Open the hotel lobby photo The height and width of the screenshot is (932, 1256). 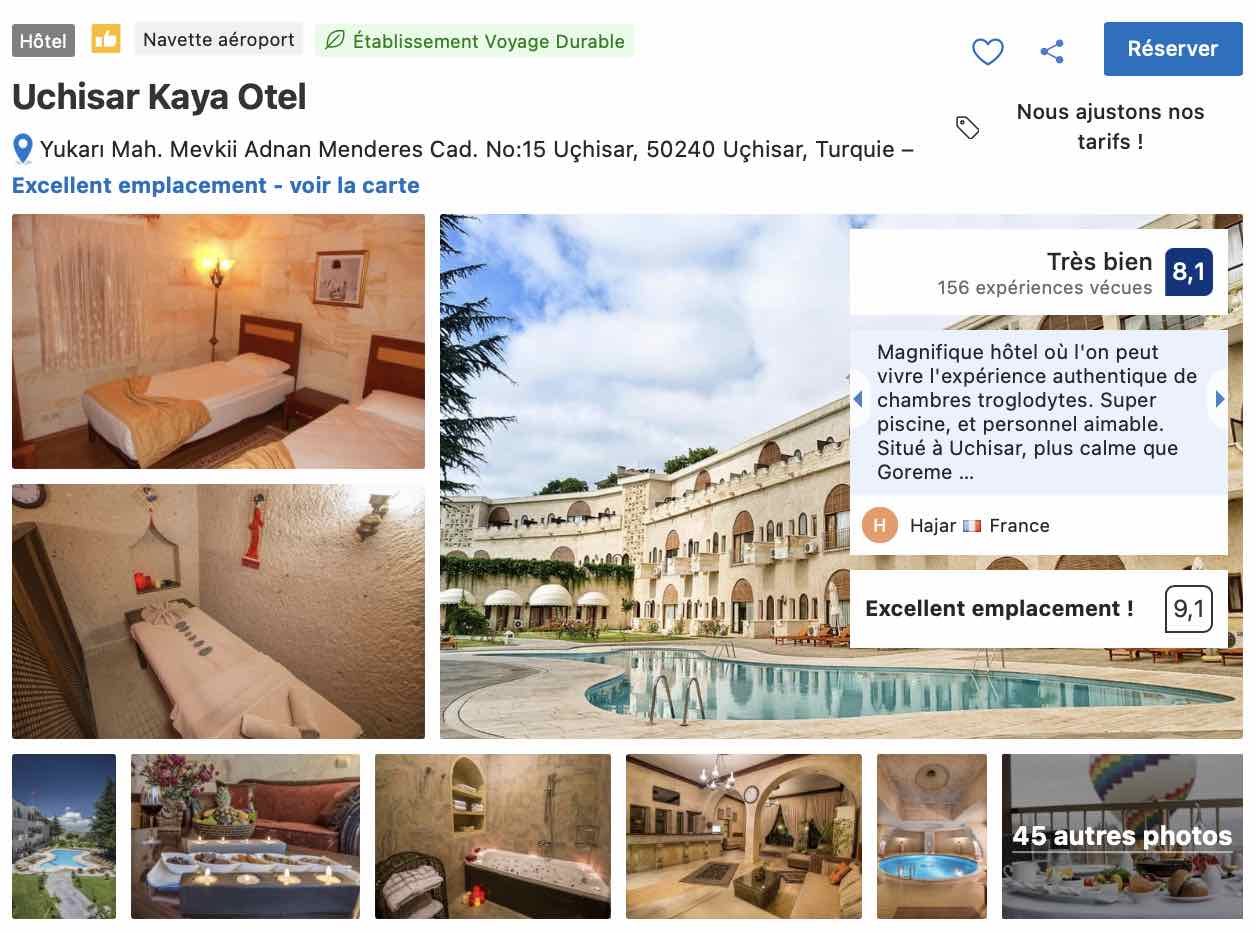click(744, 836)
